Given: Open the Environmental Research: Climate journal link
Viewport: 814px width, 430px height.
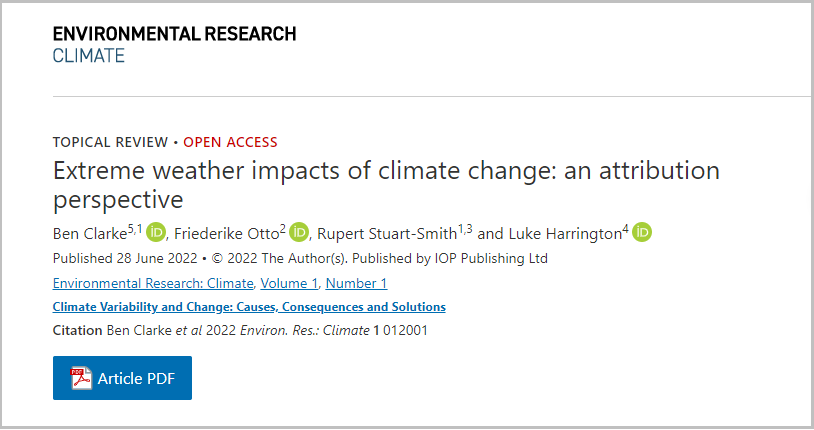Looking at the screenshot, I should click(154, 284).
